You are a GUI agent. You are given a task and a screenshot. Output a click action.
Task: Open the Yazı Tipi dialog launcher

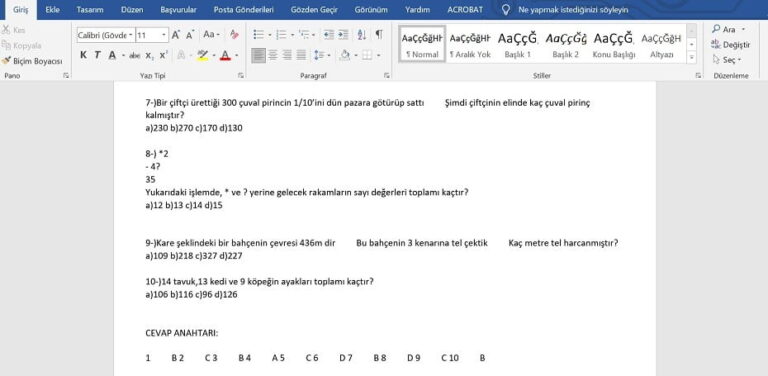click(x=240, y=76)
